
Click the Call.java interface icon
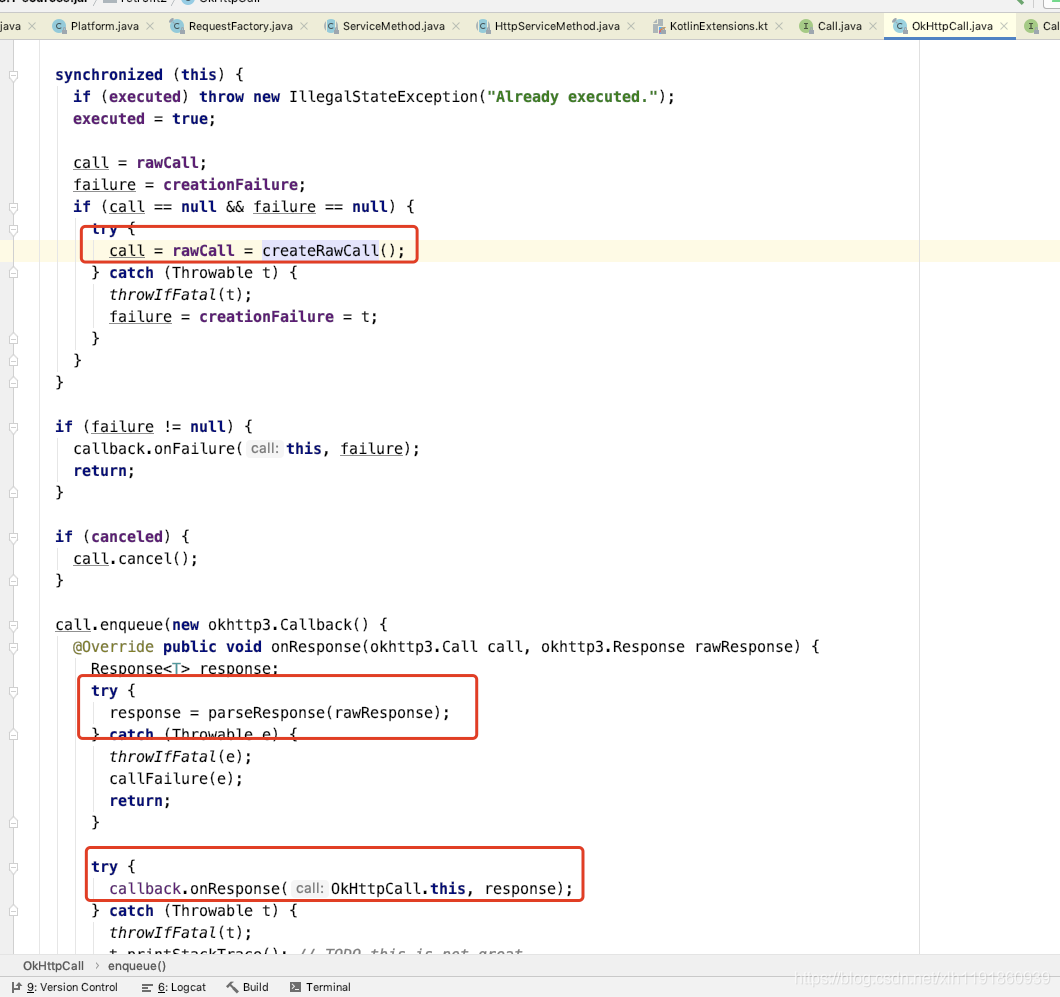coord(806,26)
